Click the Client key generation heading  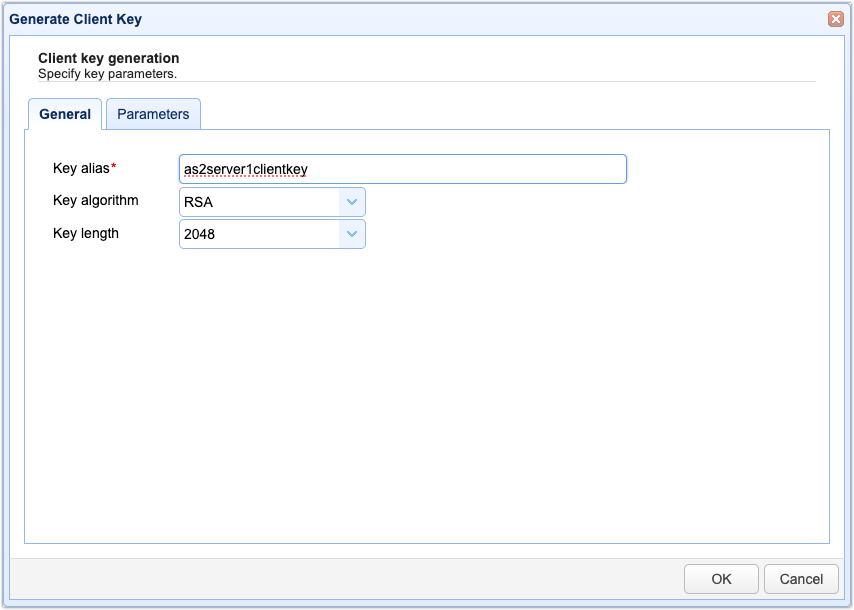pos(108,59)
